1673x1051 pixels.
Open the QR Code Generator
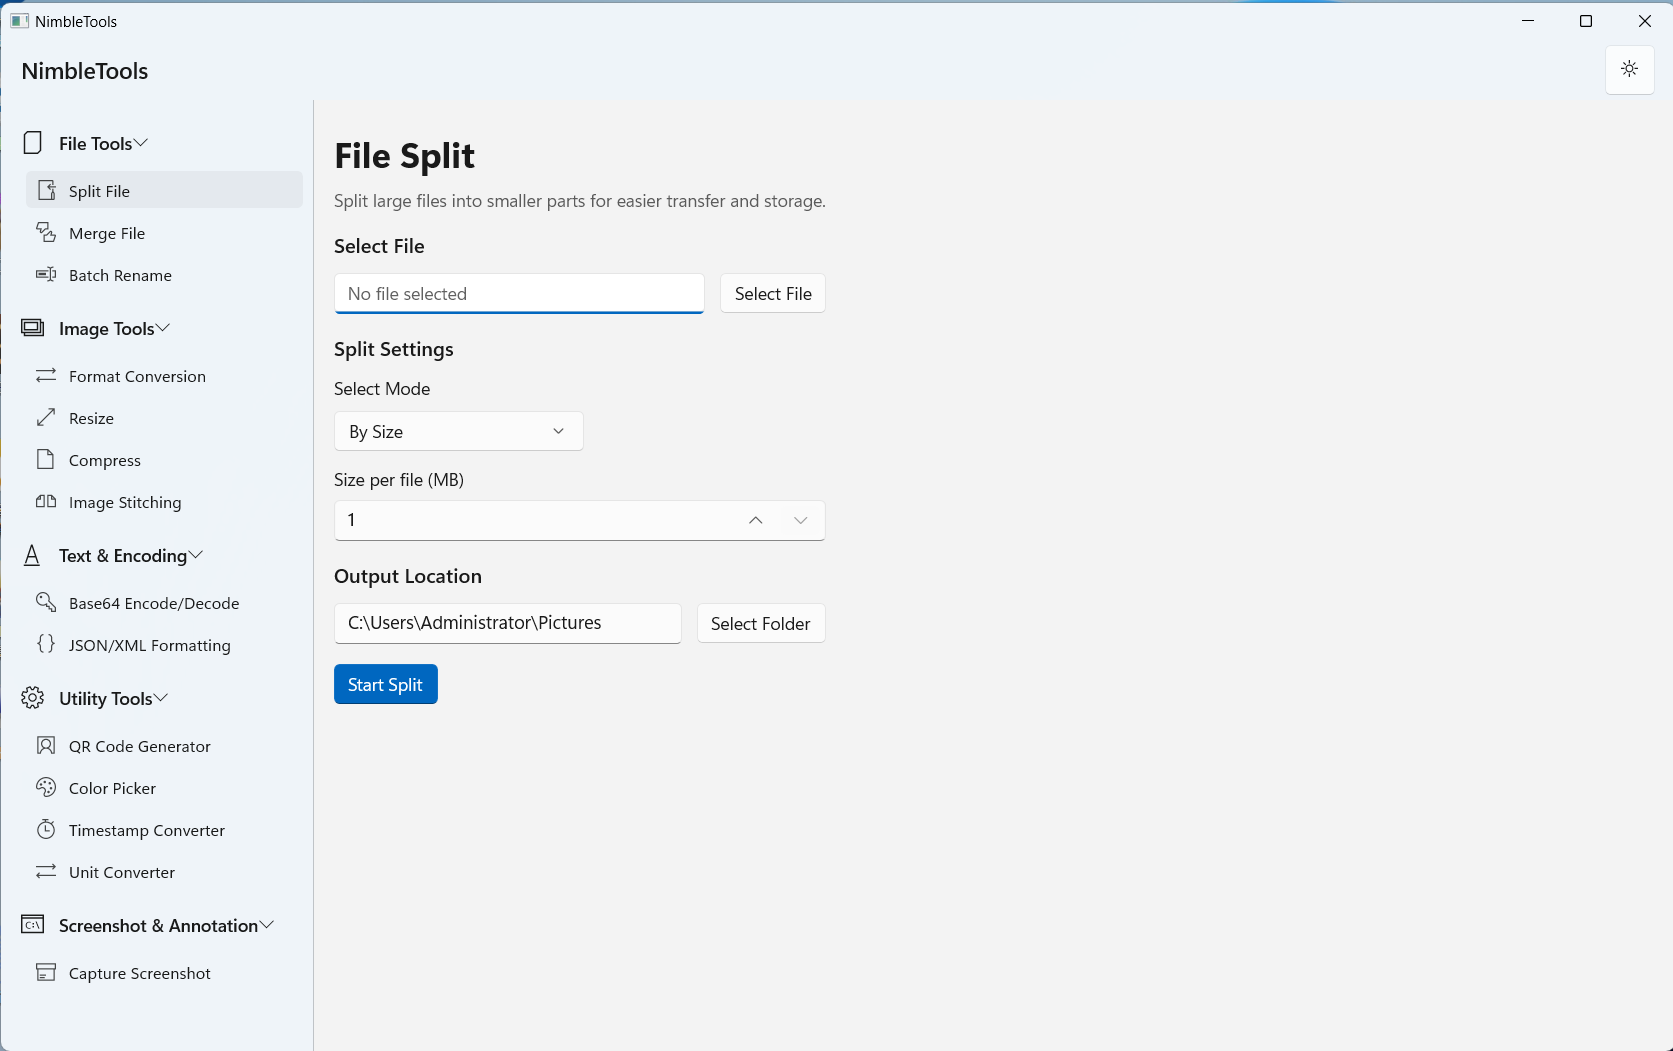[139, 746]
